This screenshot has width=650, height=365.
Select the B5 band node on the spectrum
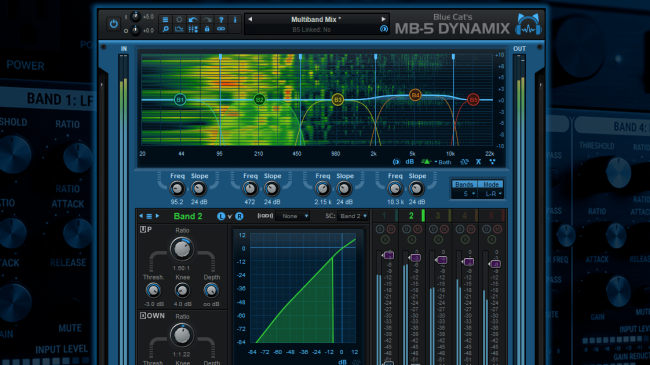[473, 100]
